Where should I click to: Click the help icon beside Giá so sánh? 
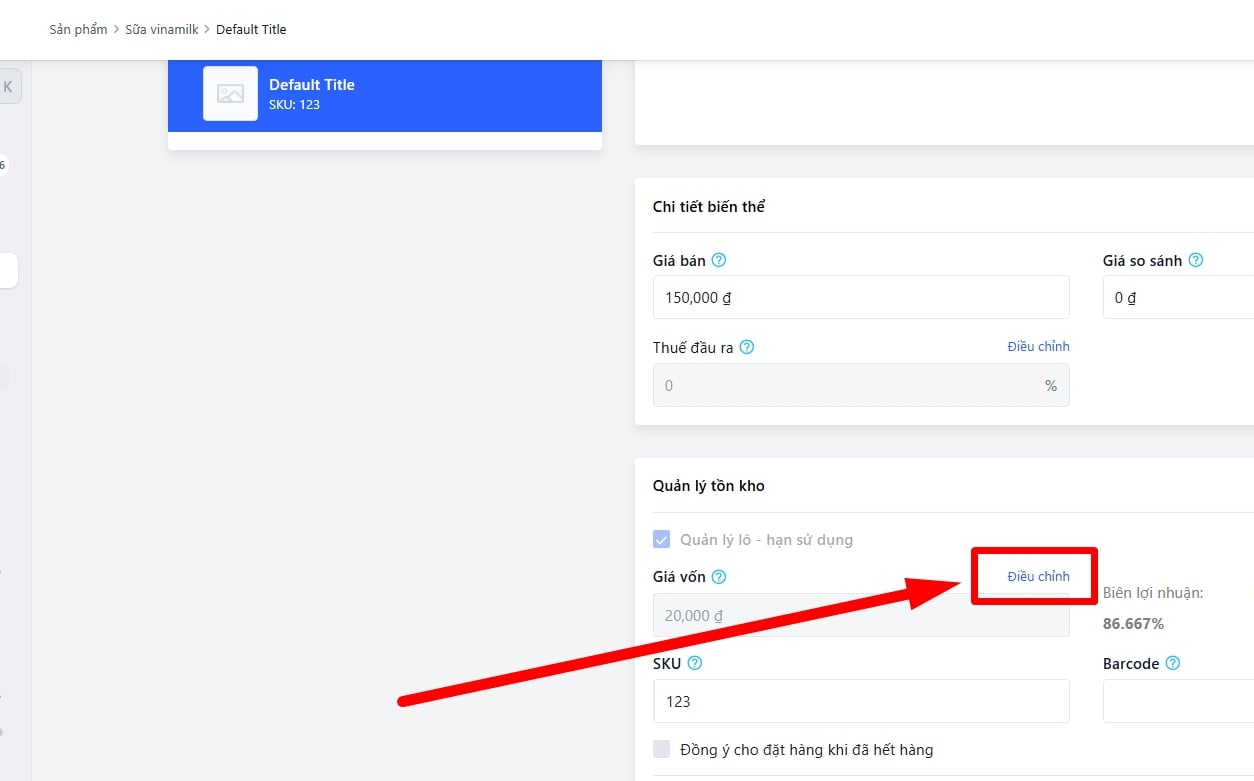pyautogui.click(x=1195, y=260)
